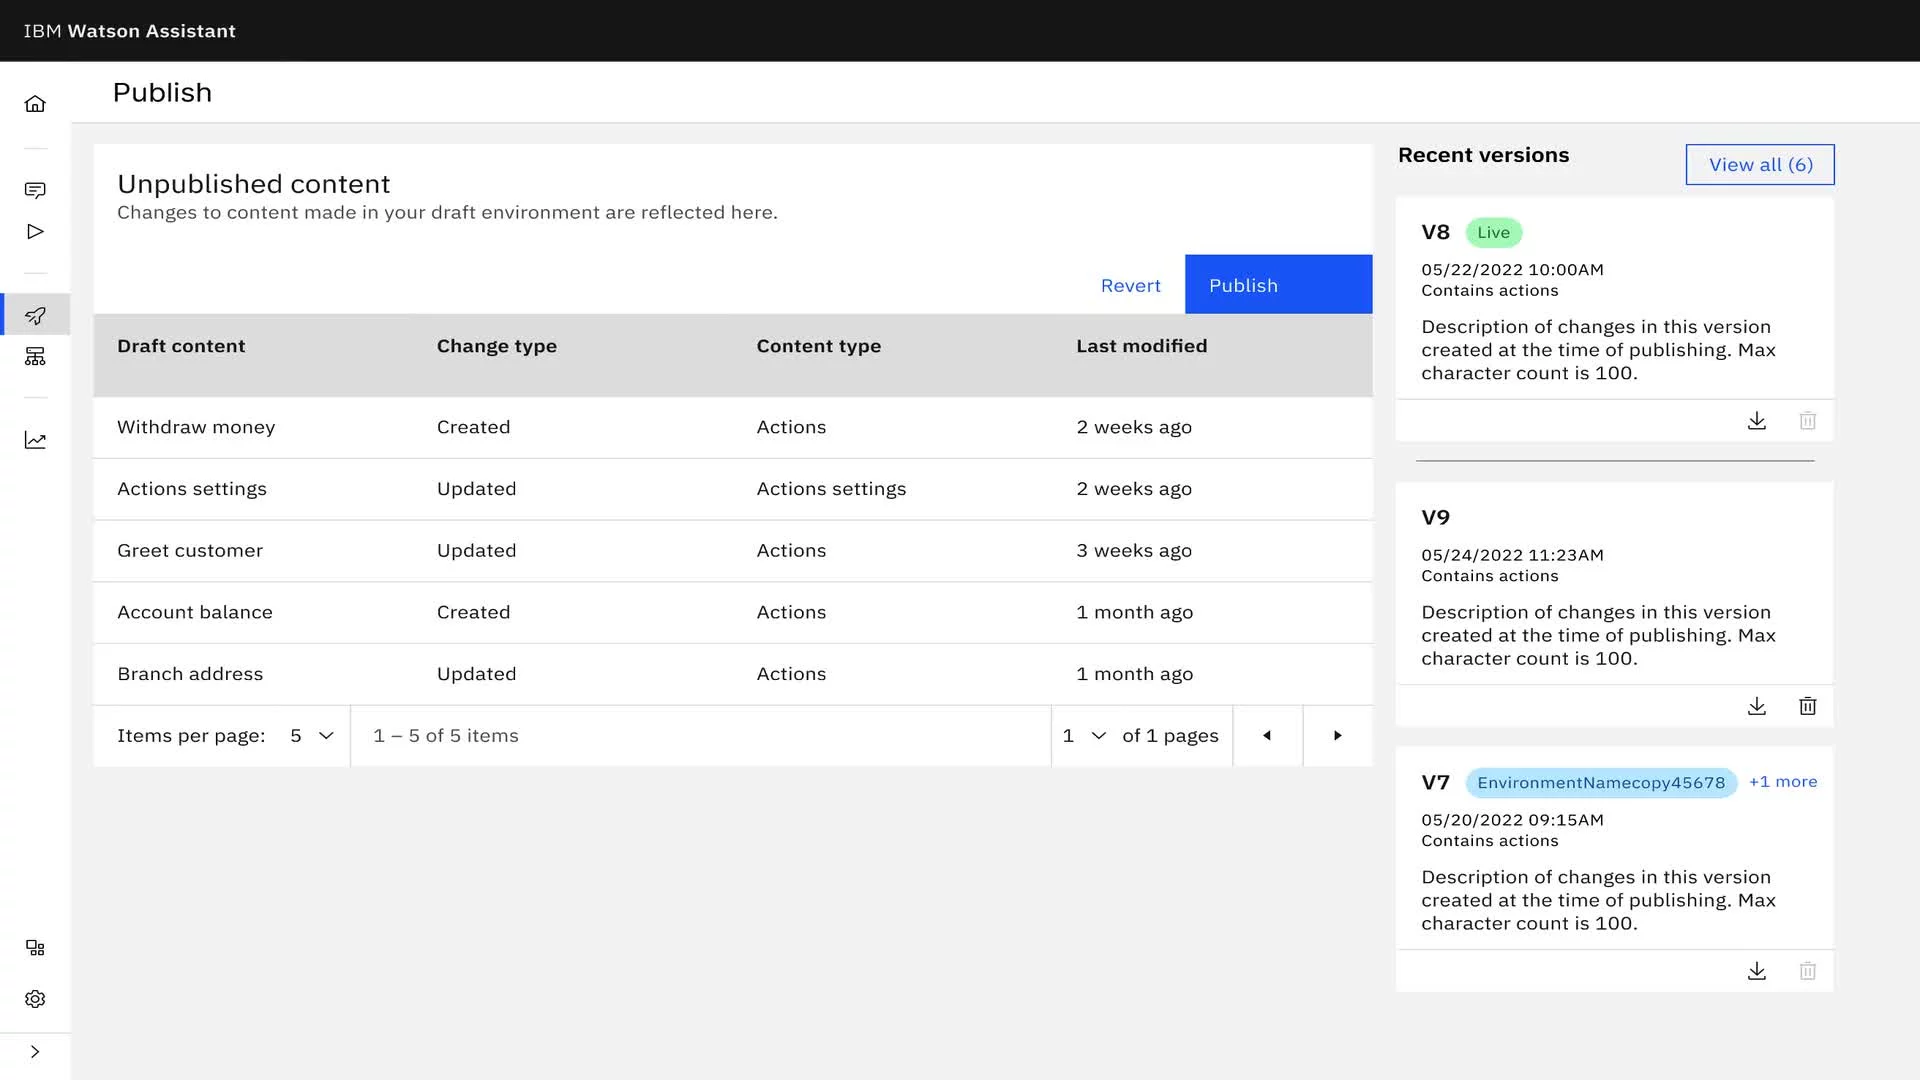The height and width of the screenshot is (1080, 1920).
Task: Delete version V9 trash icon
Action: pyautogui.click(x=1808, y=706)
